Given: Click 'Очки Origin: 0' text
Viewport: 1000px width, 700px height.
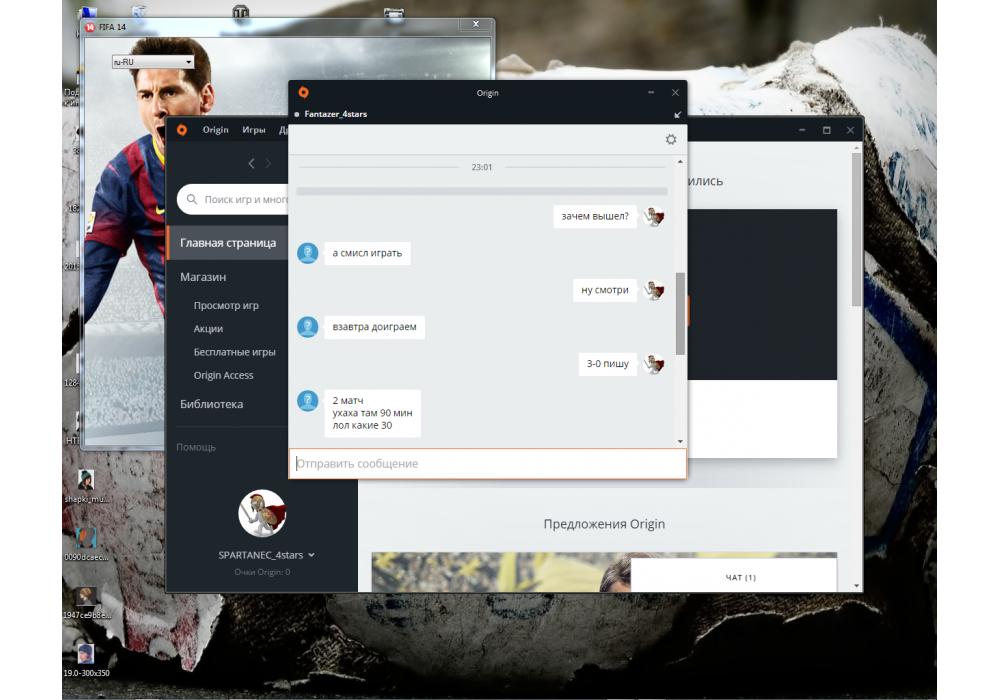Looking at the screenshot, I should 262,572.
